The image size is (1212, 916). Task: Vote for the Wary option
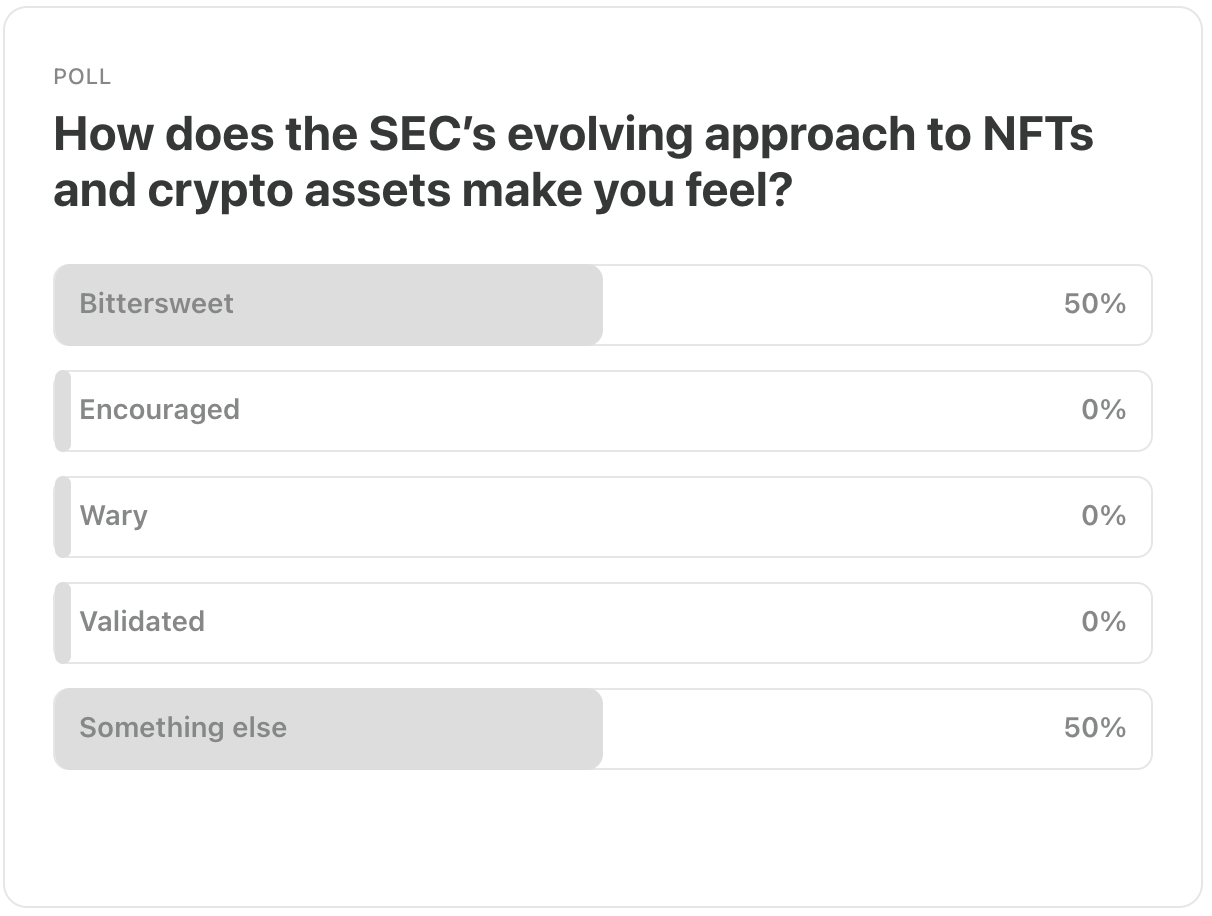click(602, 517)
